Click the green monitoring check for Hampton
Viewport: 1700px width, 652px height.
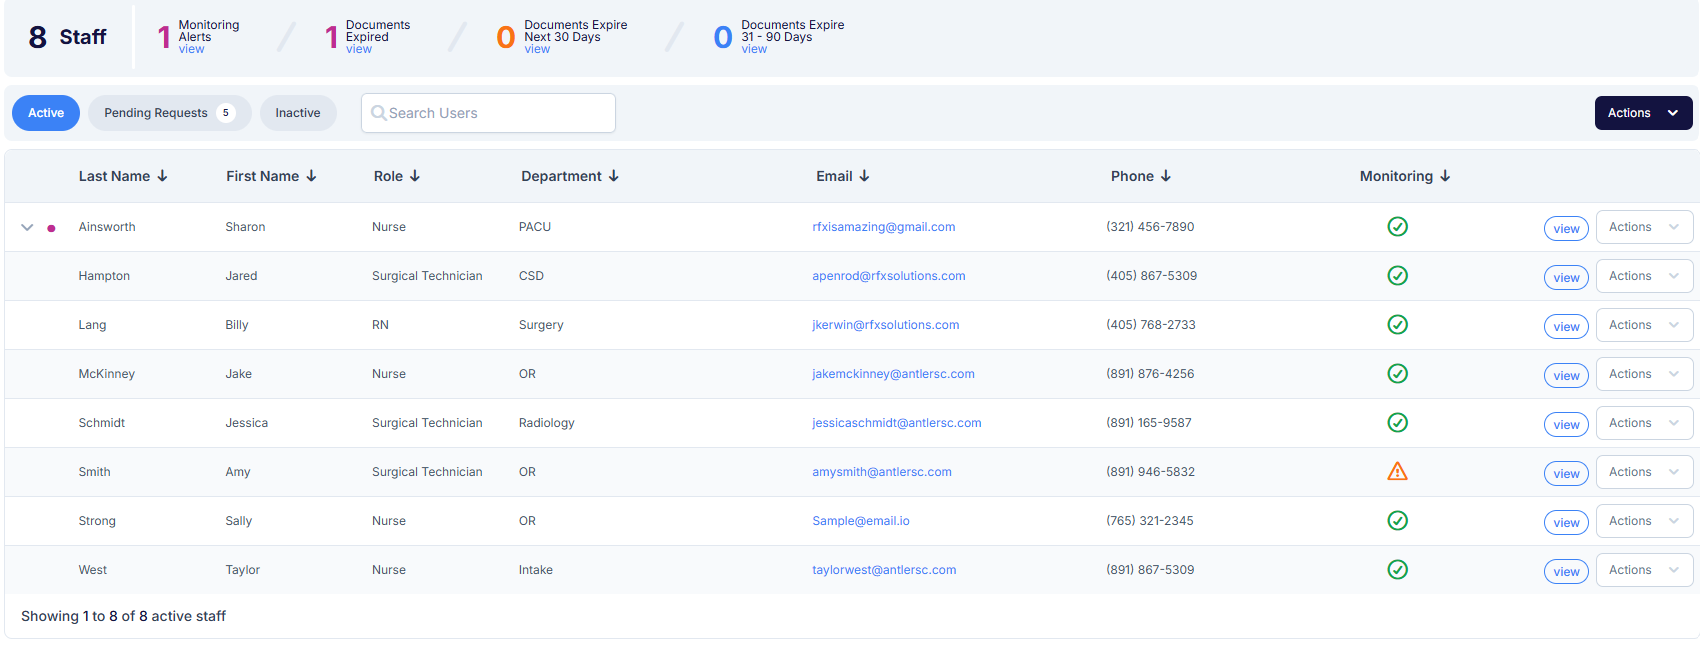tap(1398, 276)
